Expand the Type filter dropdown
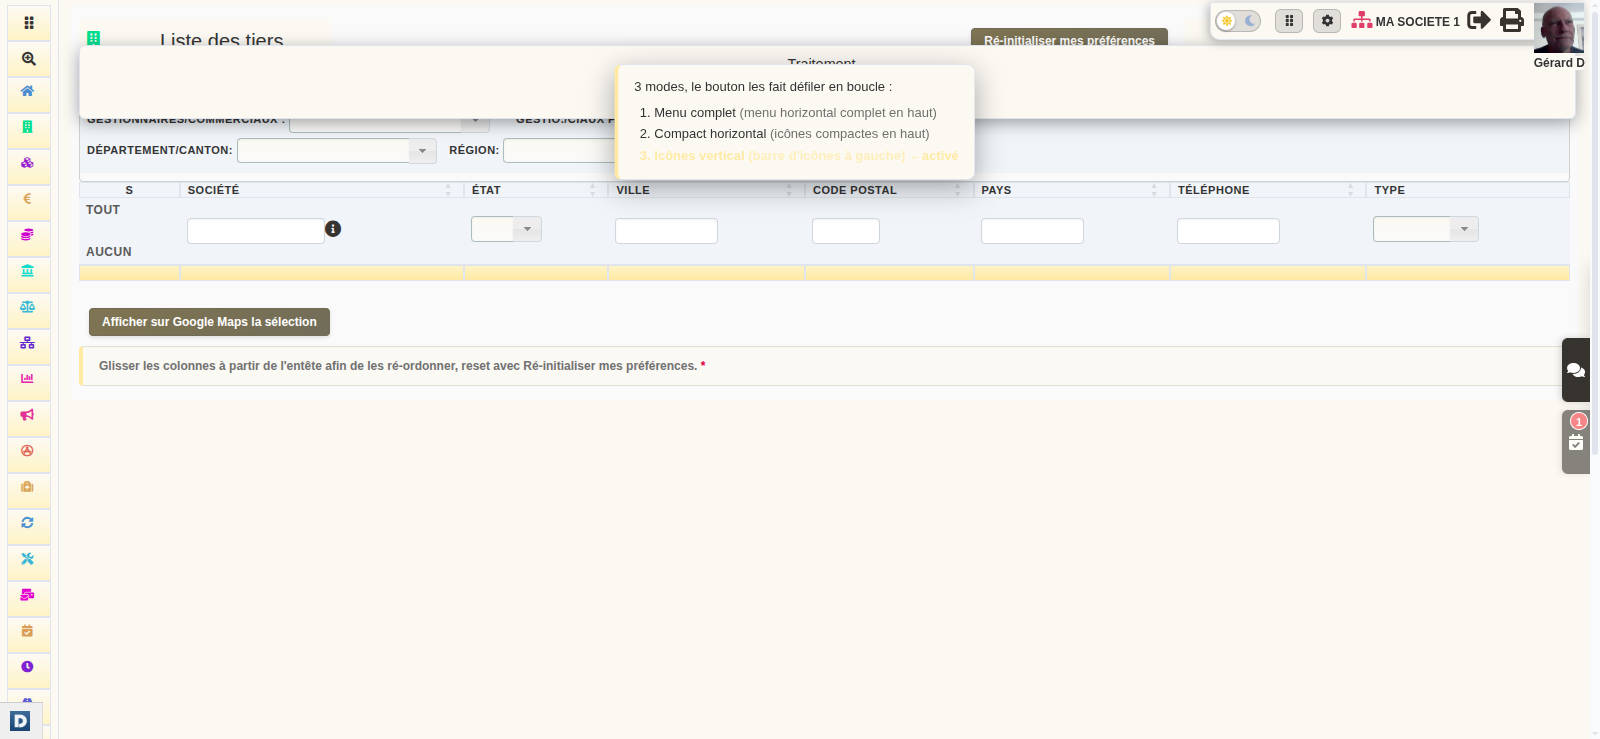1600x739 pixels. [1425, 229]
